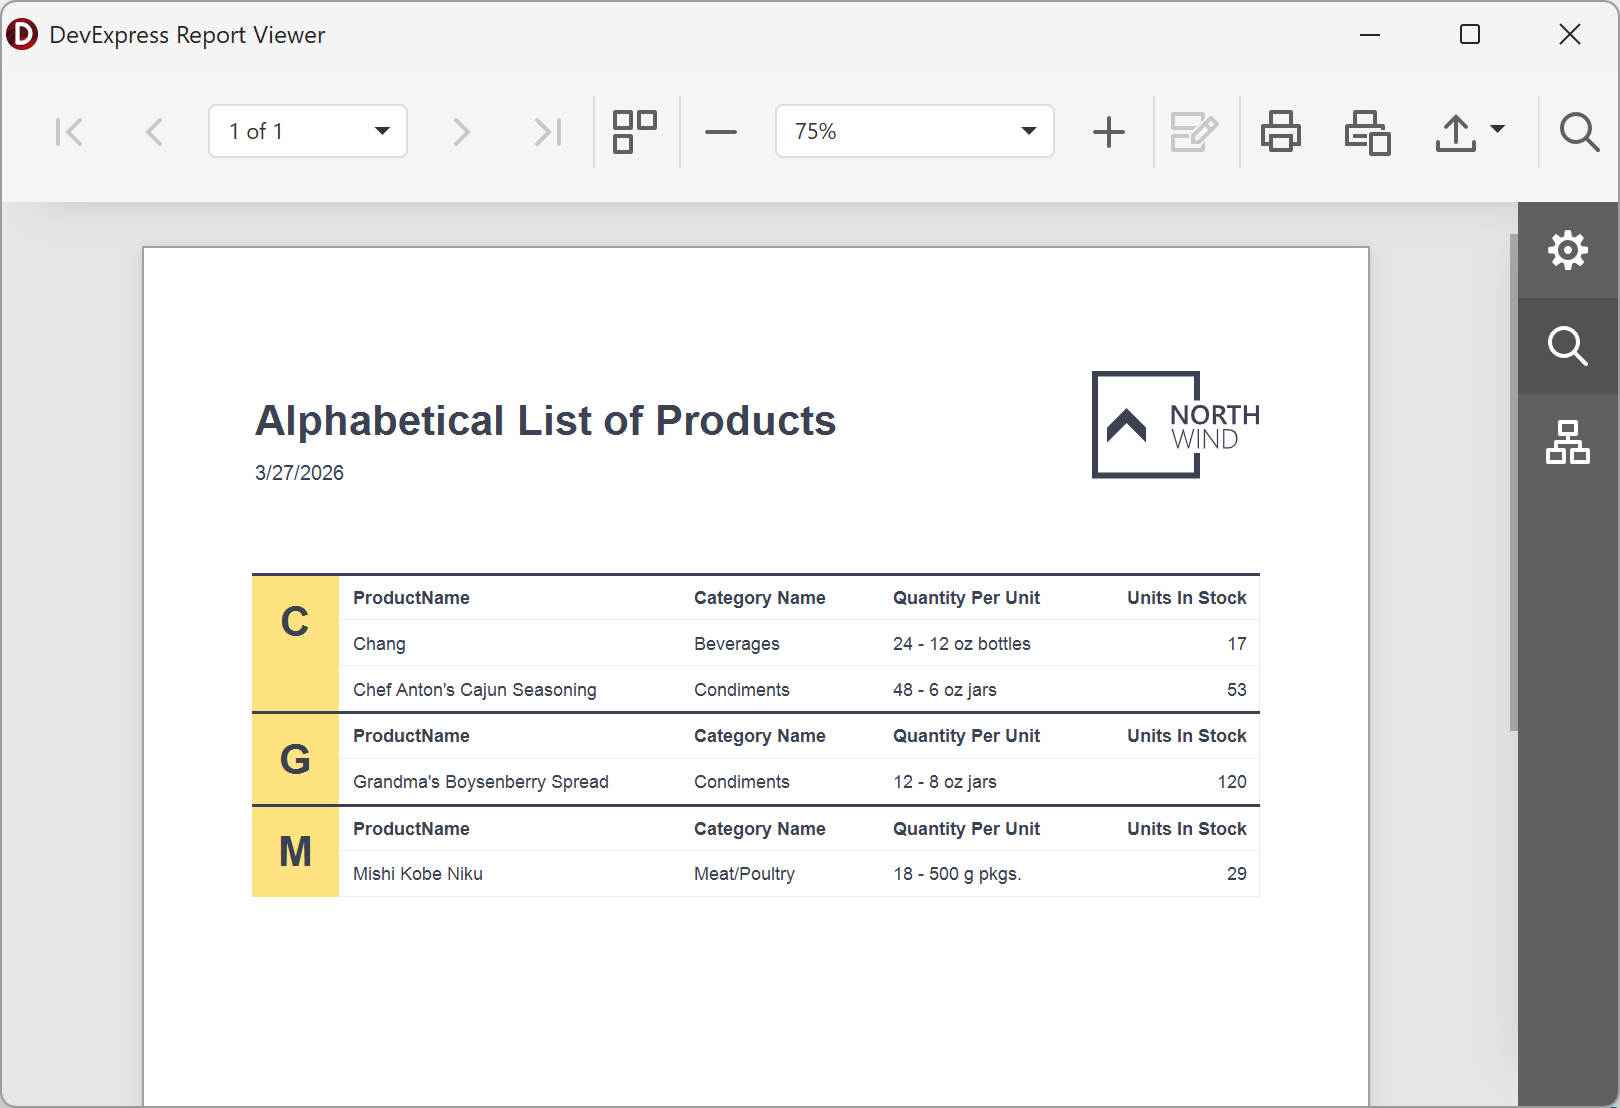Go to the previous page
1620x1108 pixels.
154,132
